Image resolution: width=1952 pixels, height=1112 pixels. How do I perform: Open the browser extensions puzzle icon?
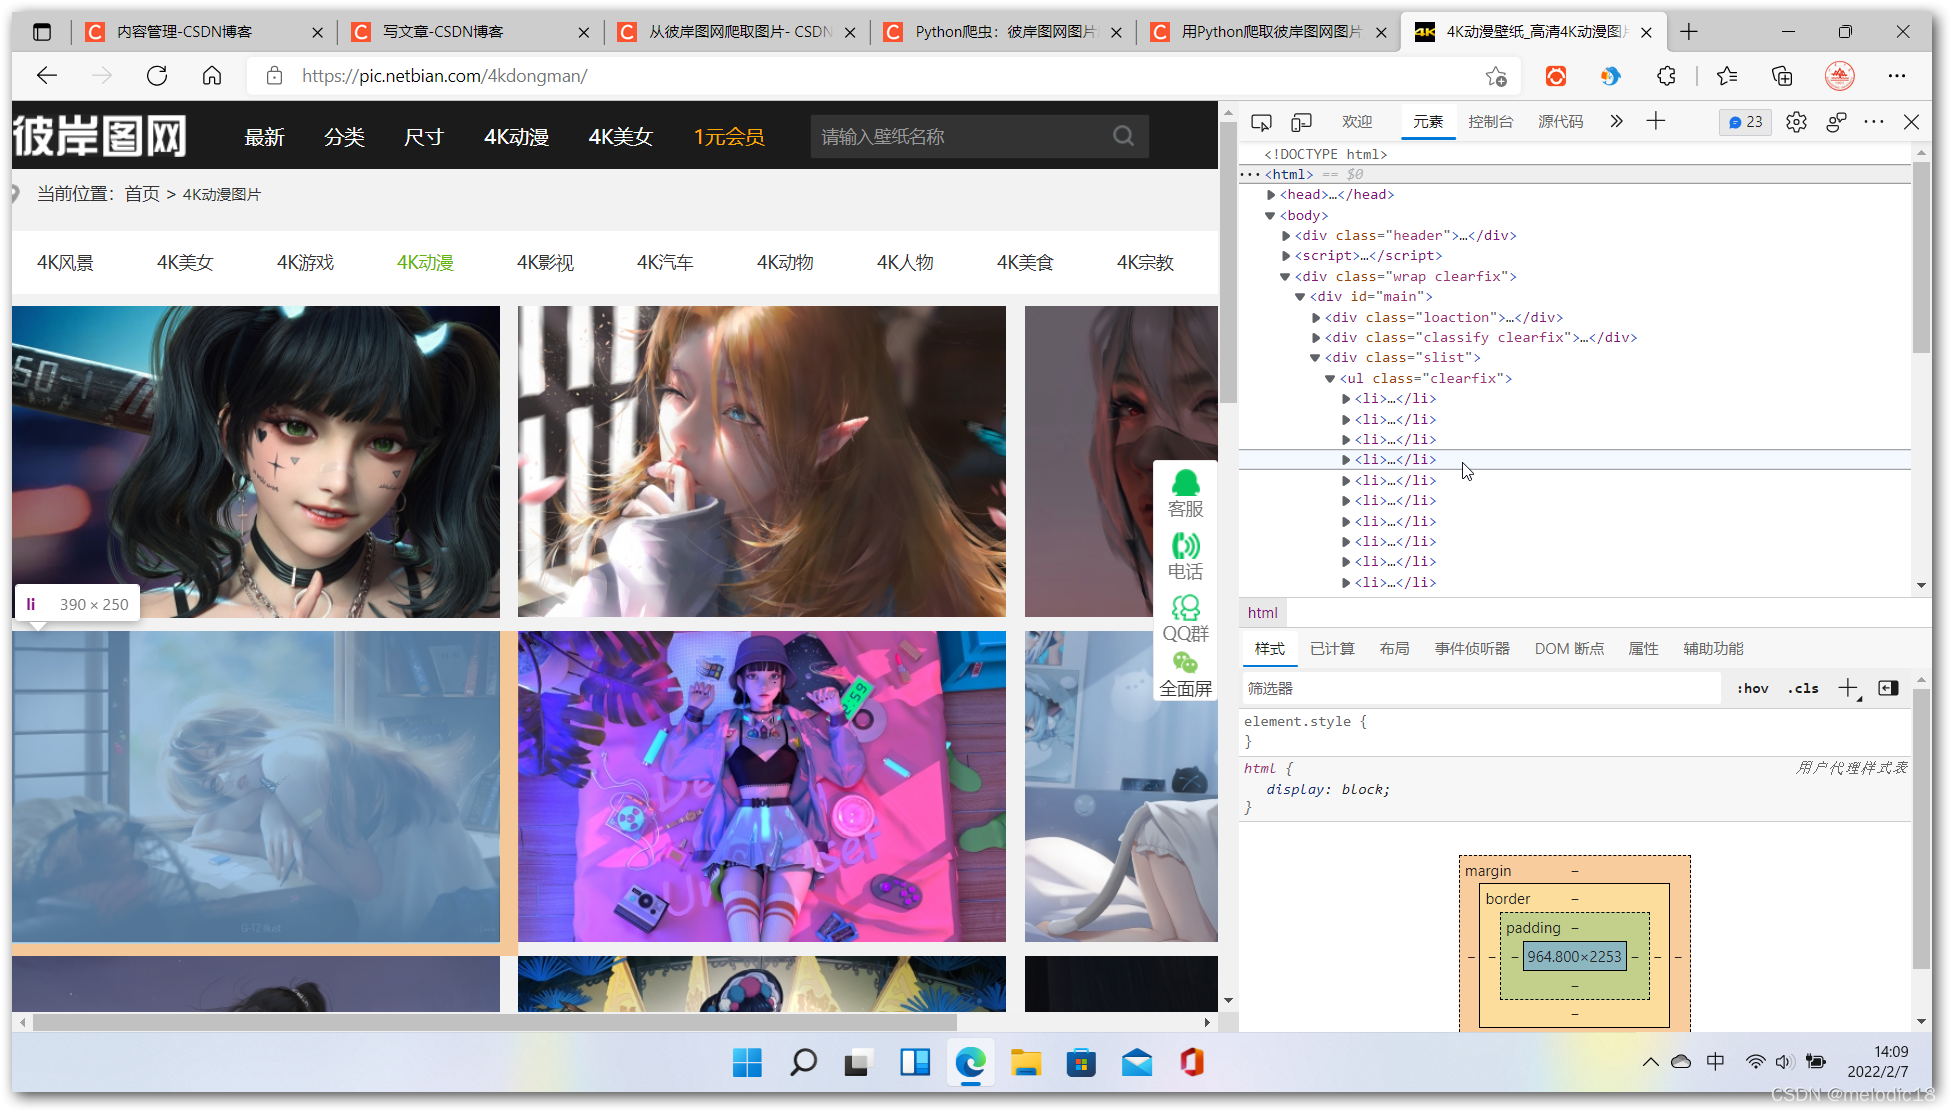[1666, 76]
